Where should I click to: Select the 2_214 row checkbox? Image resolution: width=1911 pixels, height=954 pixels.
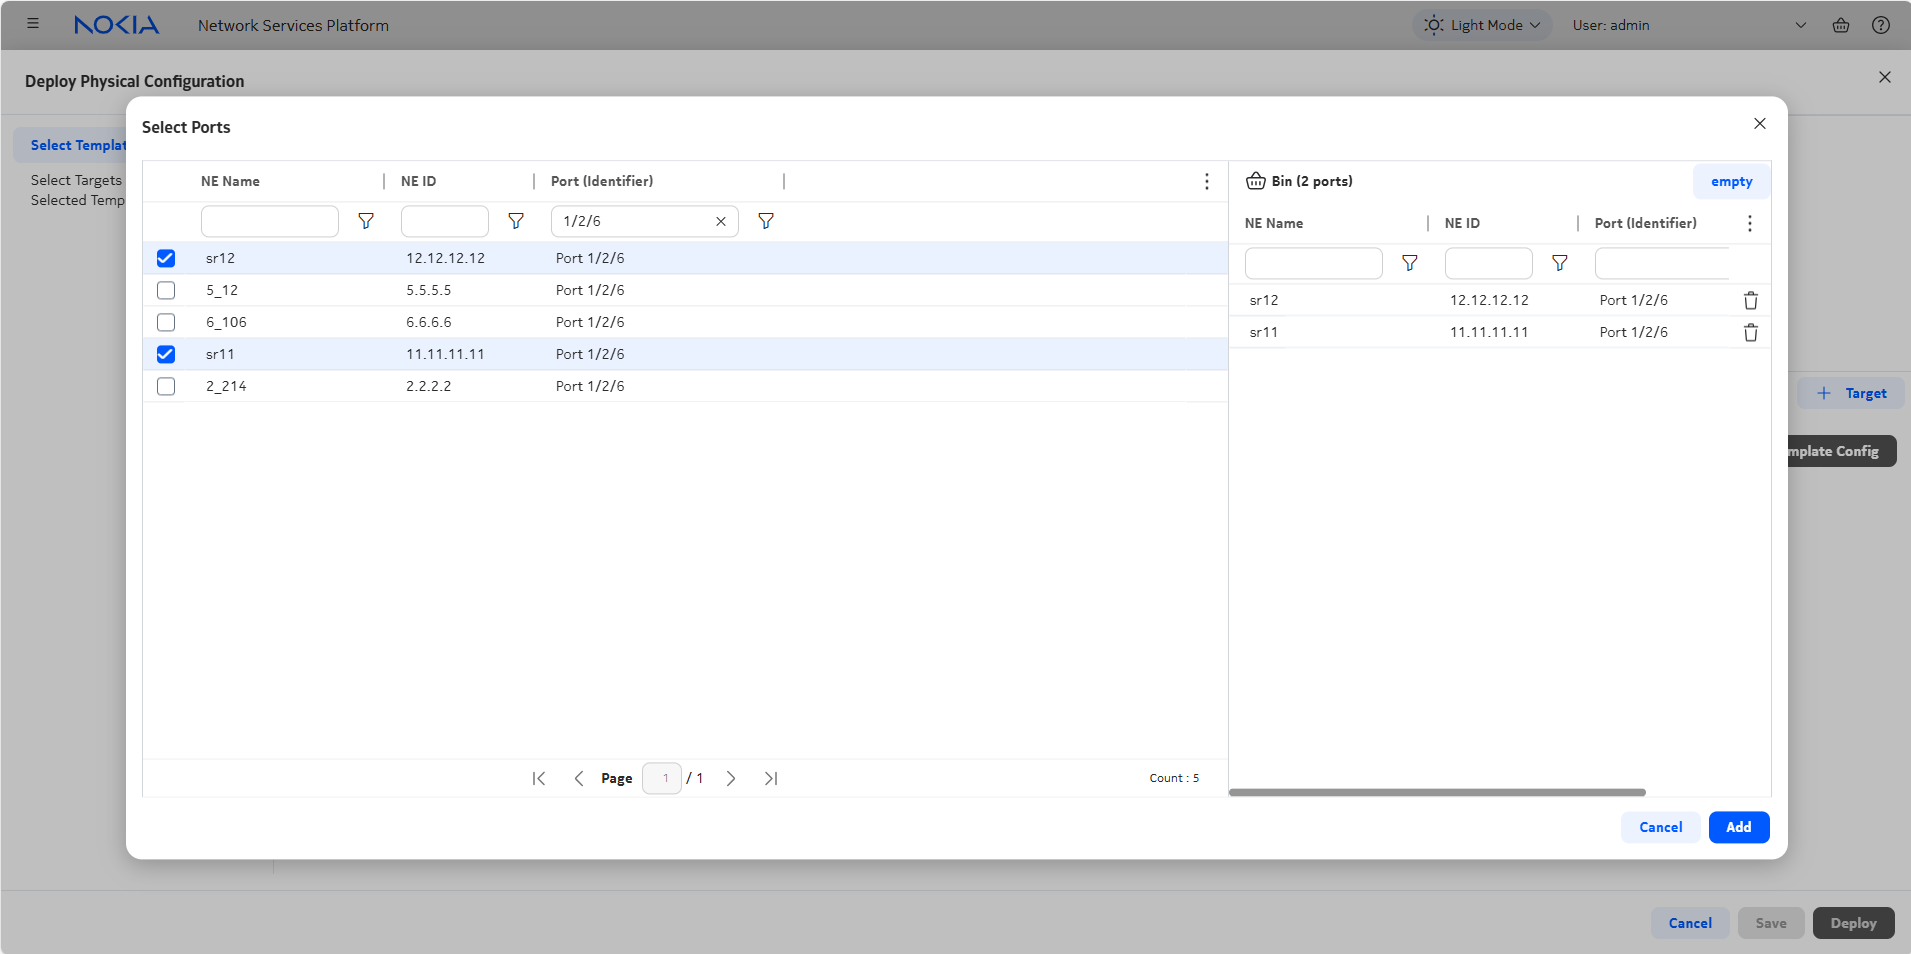[x=166, y=386]
